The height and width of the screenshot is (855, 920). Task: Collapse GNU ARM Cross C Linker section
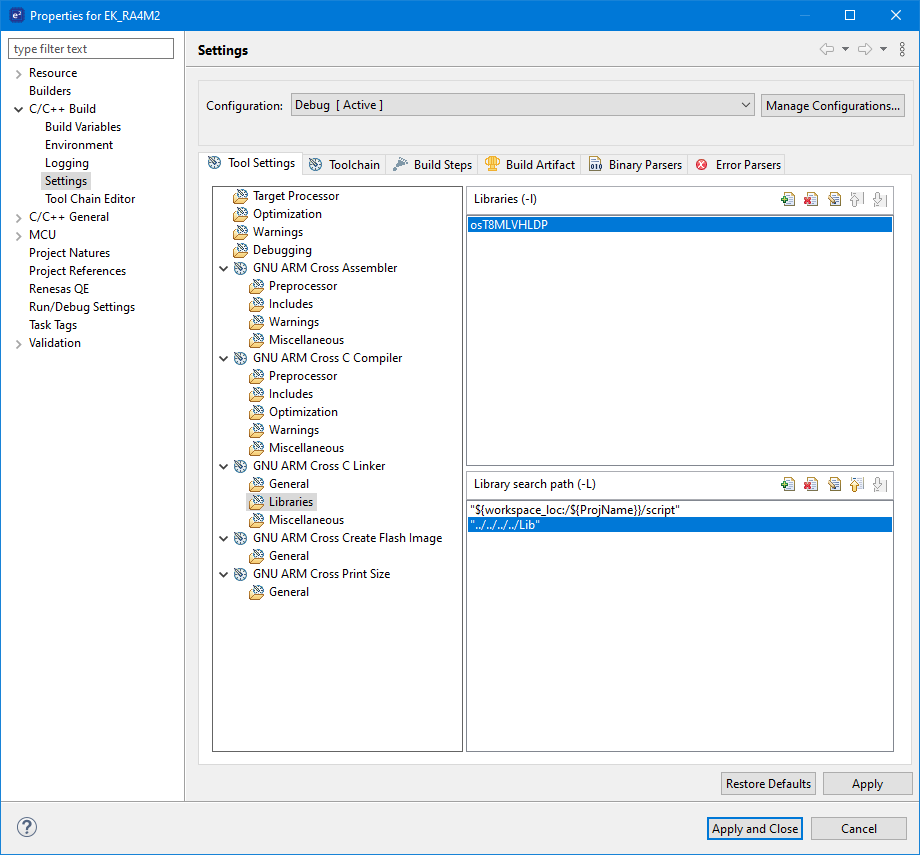[x=223, y=466]
